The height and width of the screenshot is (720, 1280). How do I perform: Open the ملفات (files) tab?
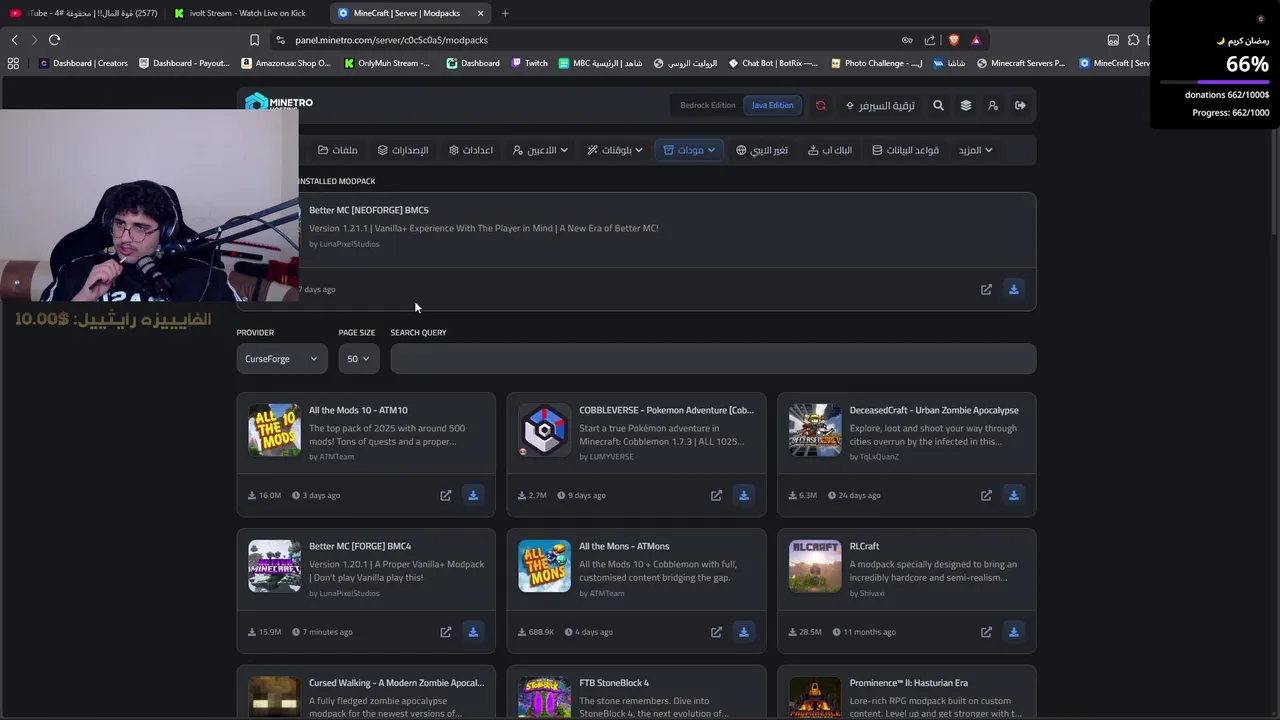pyautogui.click(x=338, y=150)
